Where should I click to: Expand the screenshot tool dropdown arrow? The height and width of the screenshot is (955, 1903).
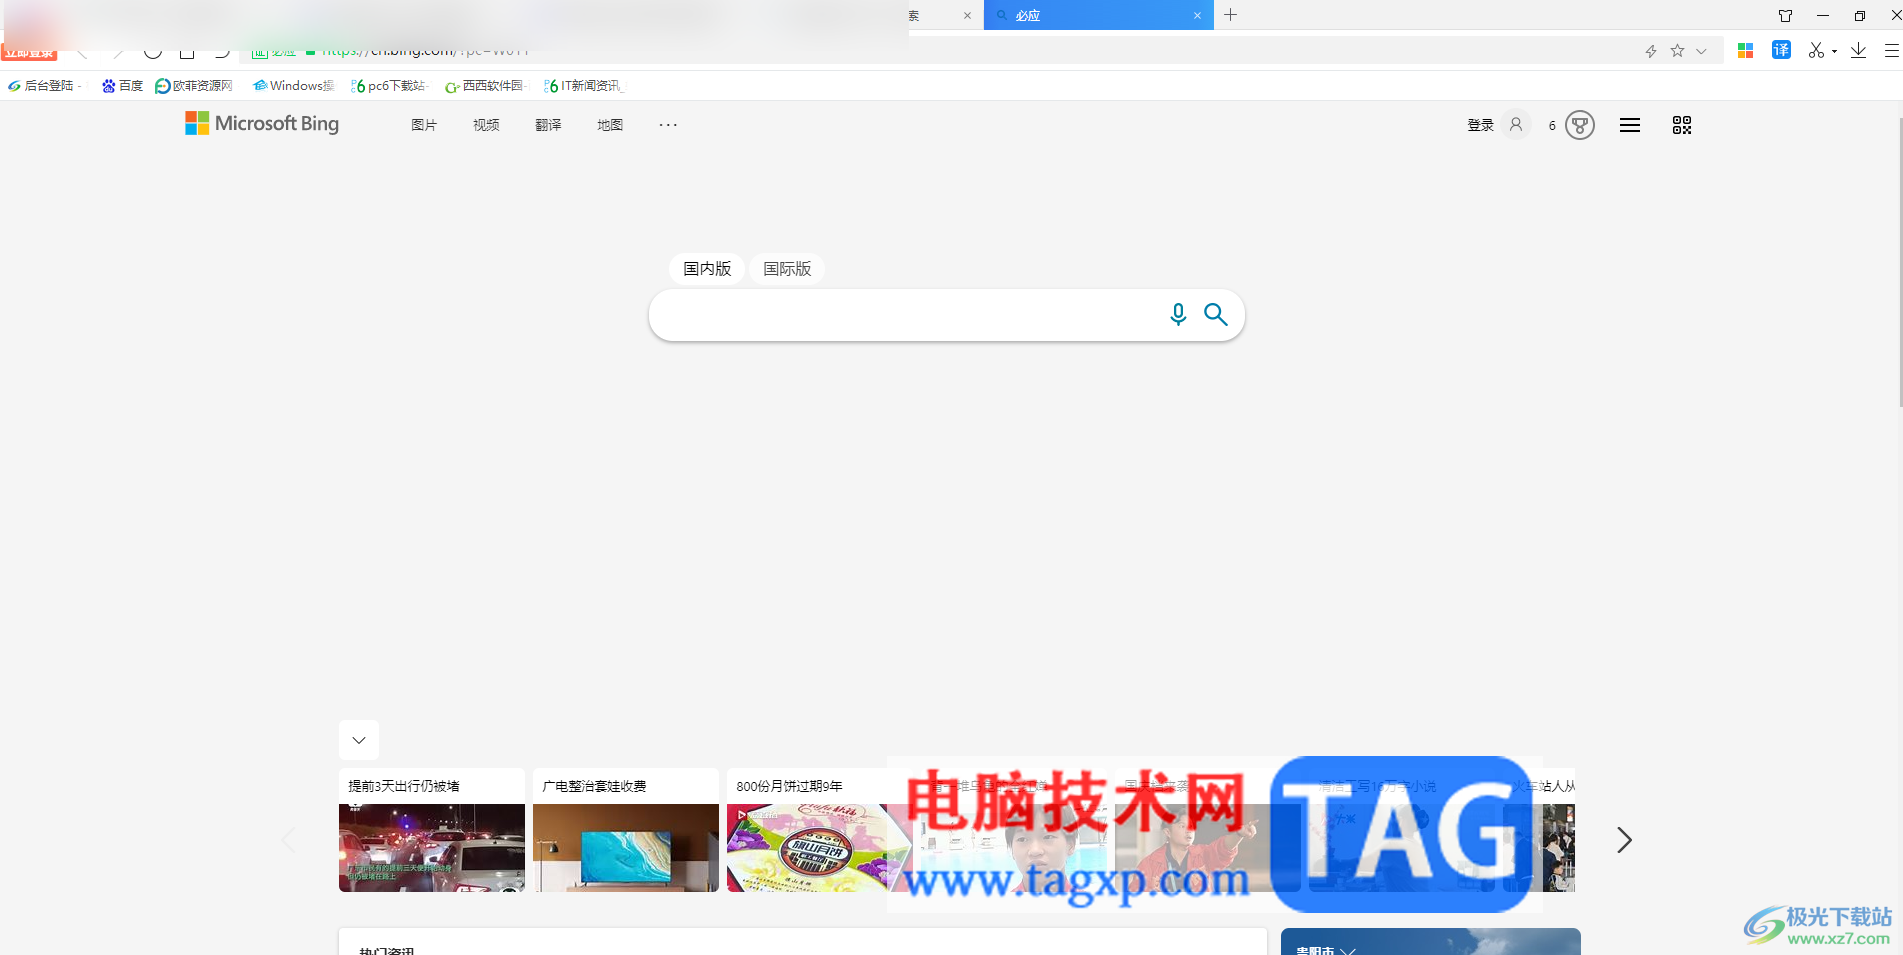(x=1834, y=51)
